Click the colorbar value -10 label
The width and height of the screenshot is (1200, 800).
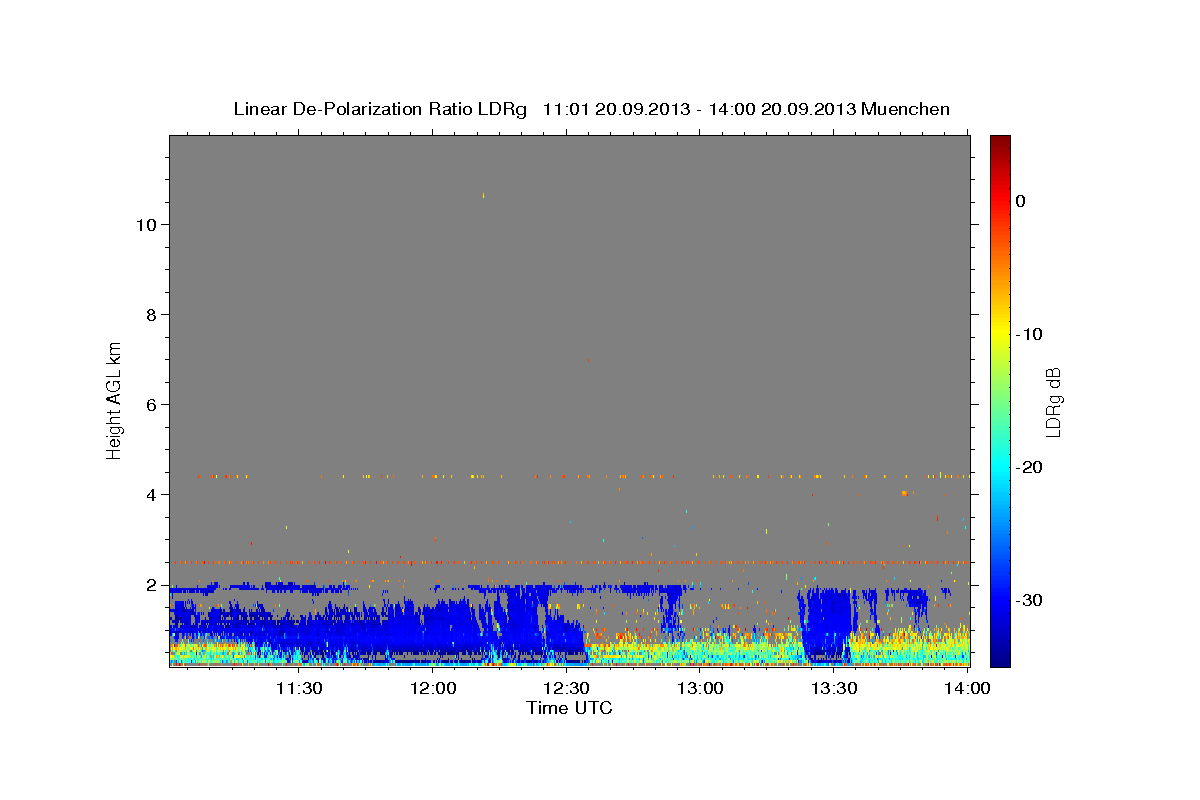click(1030, 334)
